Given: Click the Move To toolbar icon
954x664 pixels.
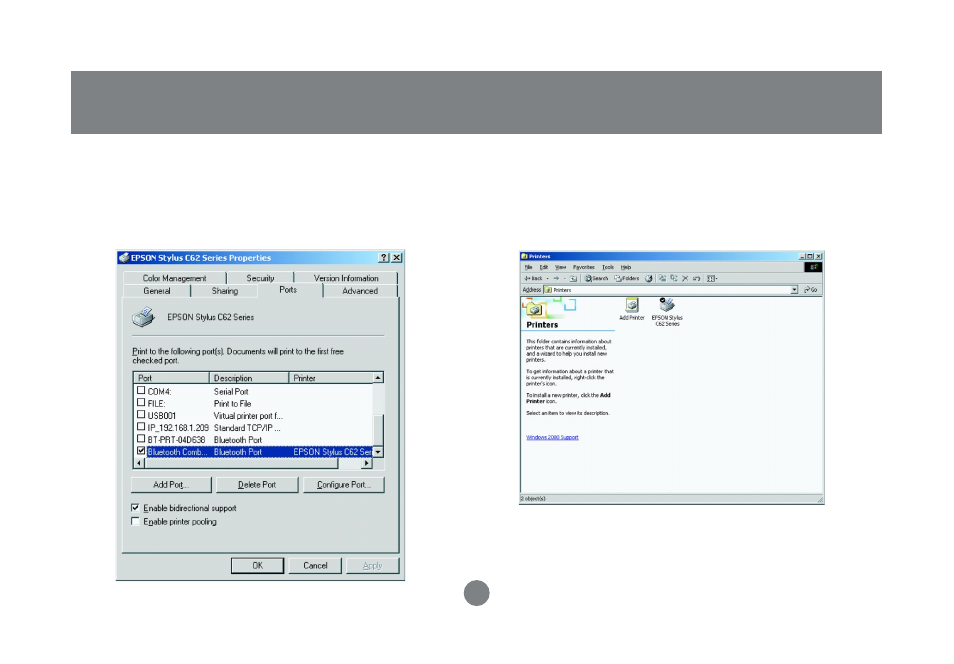Looking at the screenshot, I should [x=663, y=278].
